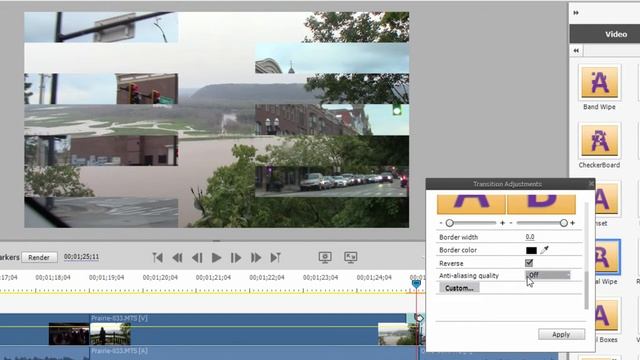Click the A start preview thumbnail
Viewport: 640px width, 360px height.
click(x=471, y=204)
